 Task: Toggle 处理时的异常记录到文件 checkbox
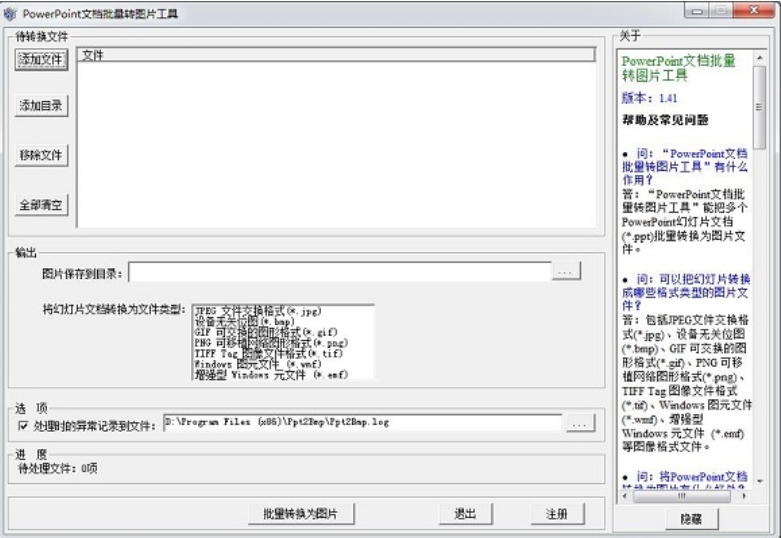click(23, 425)
